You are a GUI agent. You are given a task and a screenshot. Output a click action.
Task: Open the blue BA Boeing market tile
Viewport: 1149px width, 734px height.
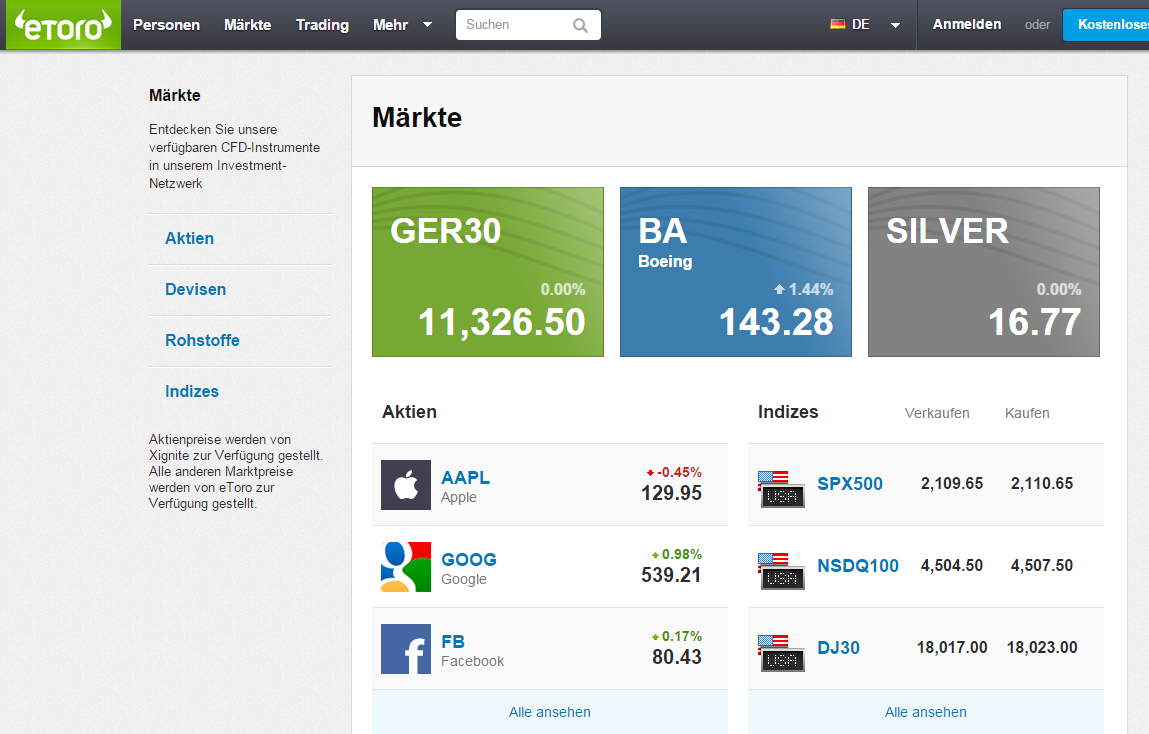coord(736,272)
